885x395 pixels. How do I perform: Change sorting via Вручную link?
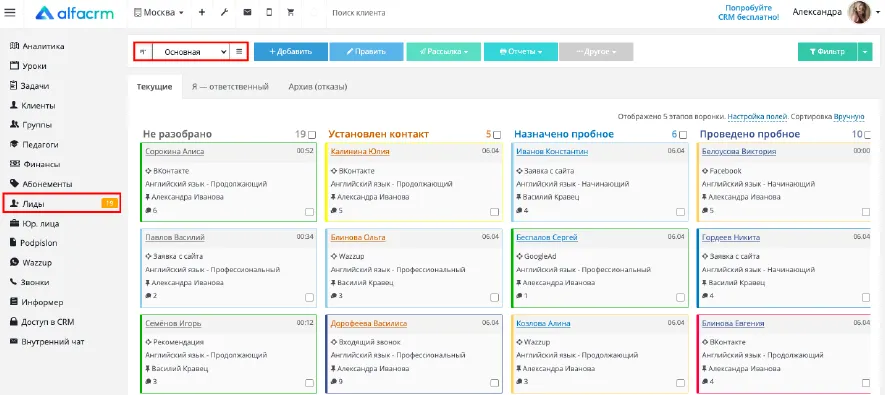click(x=849, y=117)
